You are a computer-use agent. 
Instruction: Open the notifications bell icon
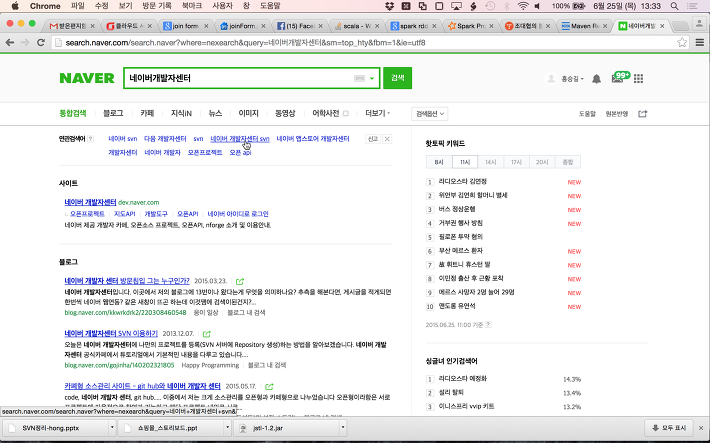(596, 79)
